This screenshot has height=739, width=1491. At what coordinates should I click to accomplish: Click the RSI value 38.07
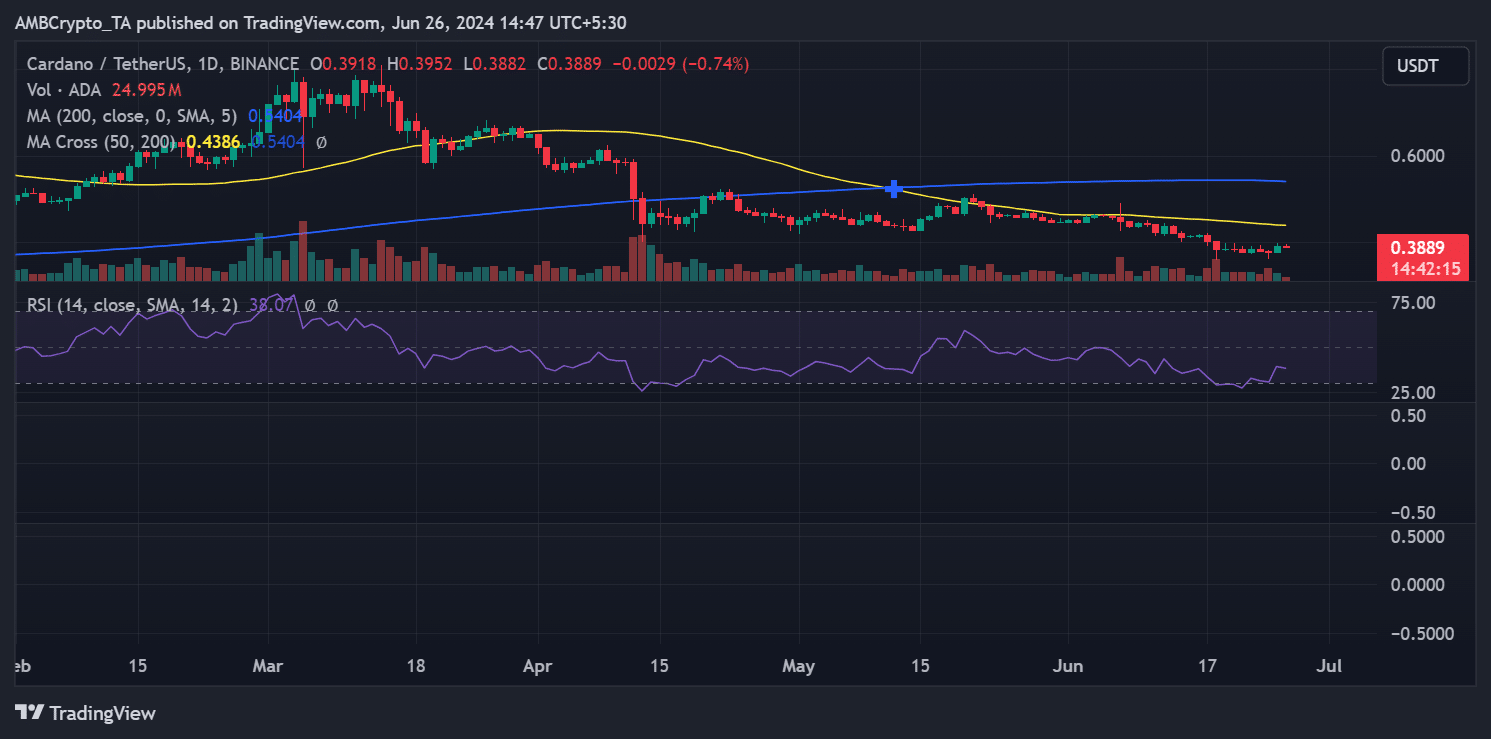pyautogui.click(x=269, y=305)
